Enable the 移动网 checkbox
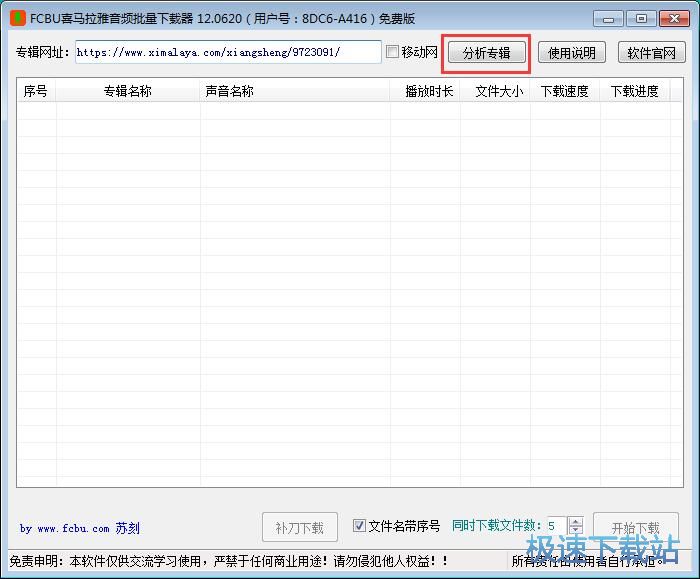Viewport: 700px width, 579px height. (x=392, y=52)
